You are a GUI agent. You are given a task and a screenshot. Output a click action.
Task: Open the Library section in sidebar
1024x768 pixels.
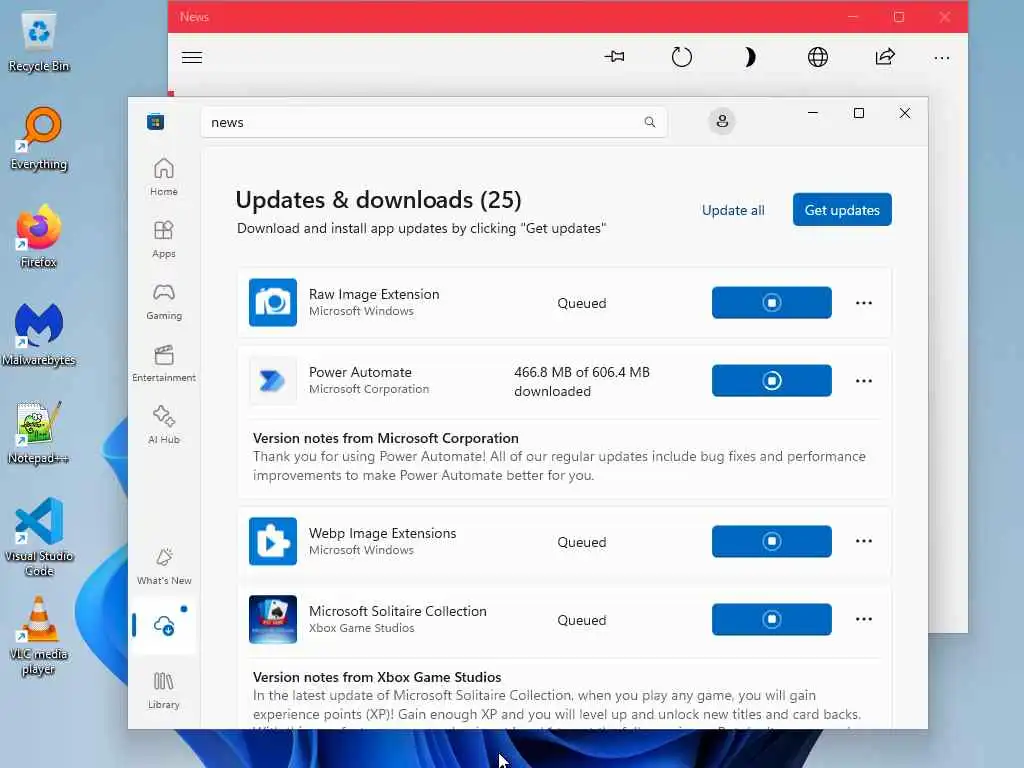pyautogui.click(x=163, y=690)
